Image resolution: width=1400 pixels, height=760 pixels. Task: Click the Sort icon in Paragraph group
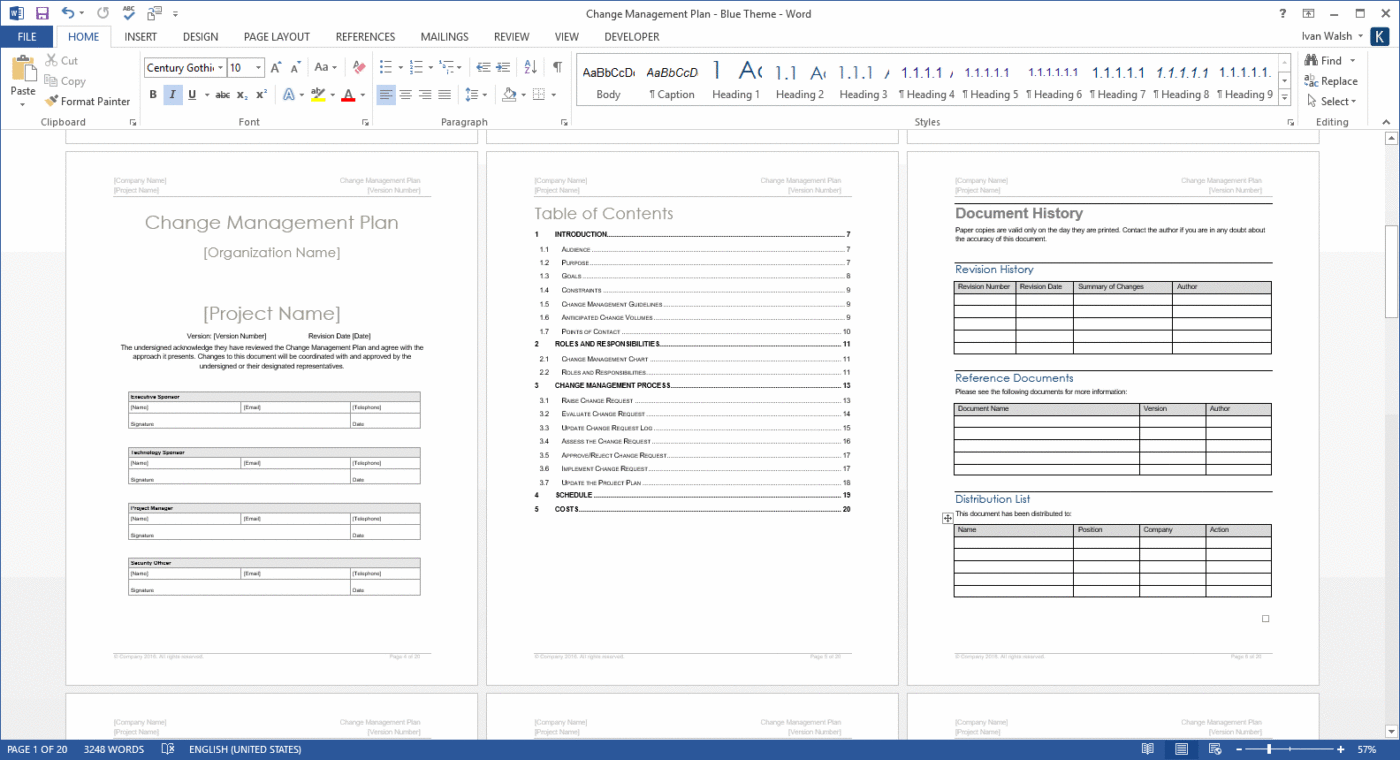click(529, 68)
